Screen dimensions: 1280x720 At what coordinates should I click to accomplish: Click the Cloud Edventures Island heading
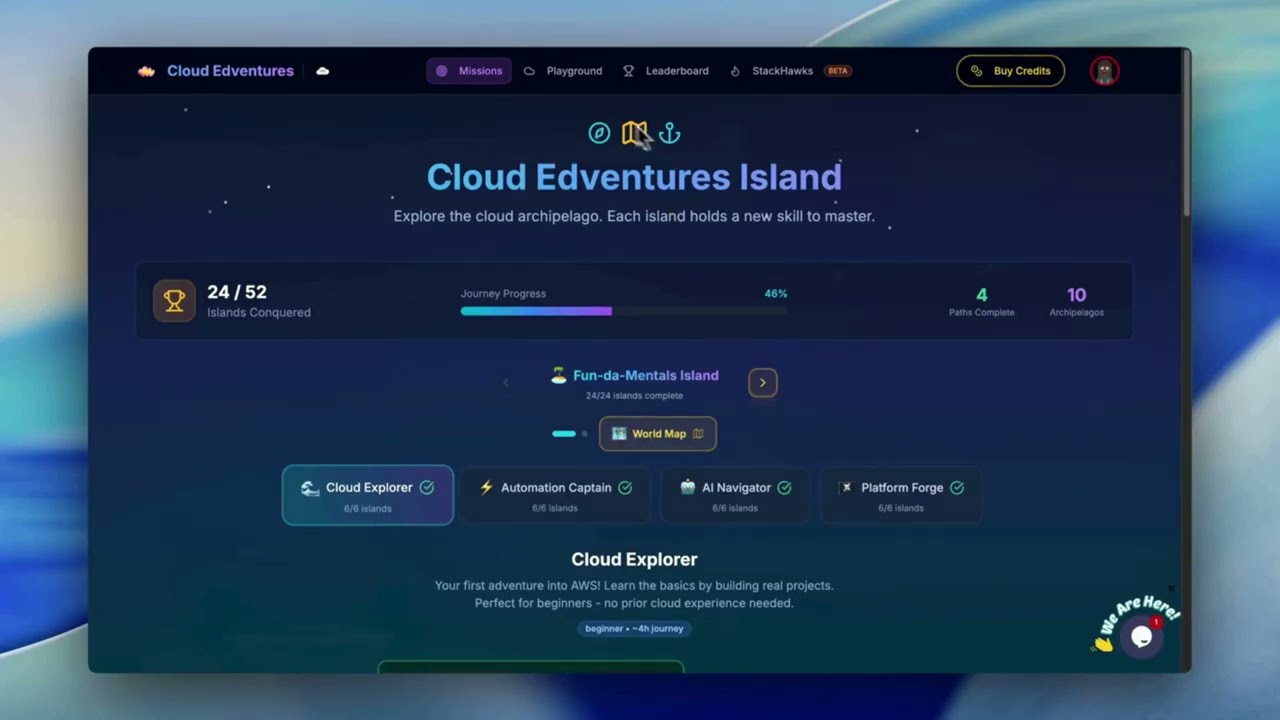coord(634,177)
